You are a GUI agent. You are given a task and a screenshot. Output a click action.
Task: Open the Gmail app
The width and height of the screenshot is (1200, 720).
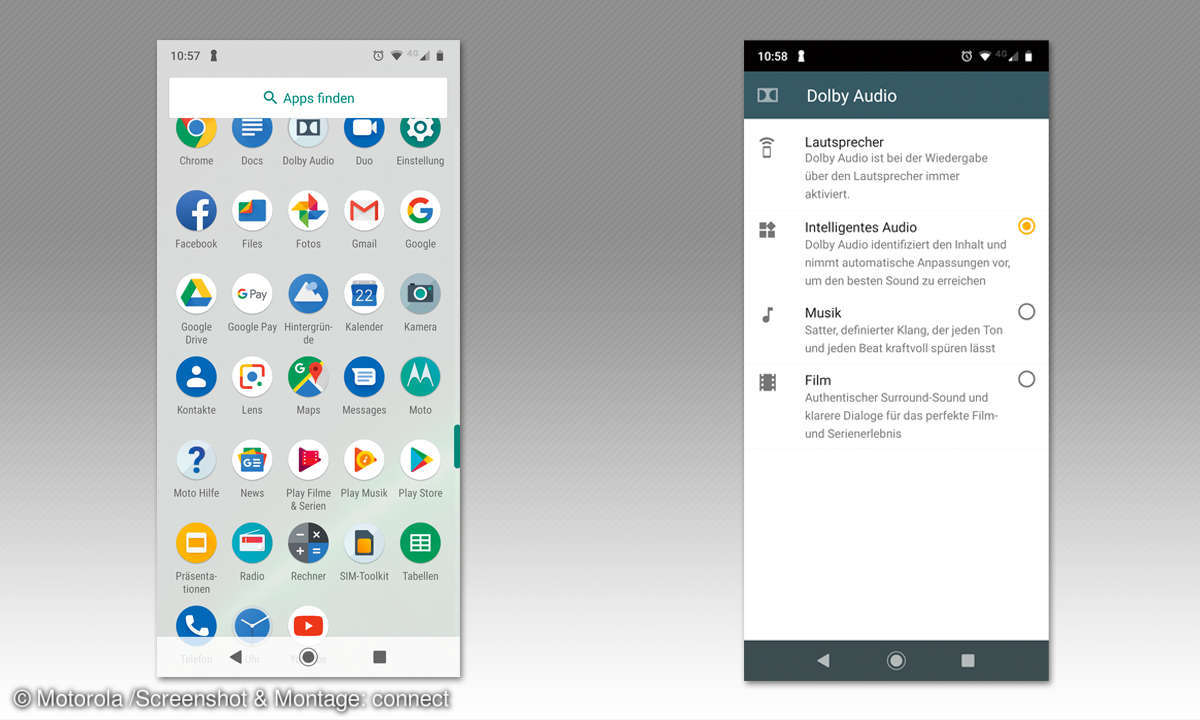click(364, 211)
